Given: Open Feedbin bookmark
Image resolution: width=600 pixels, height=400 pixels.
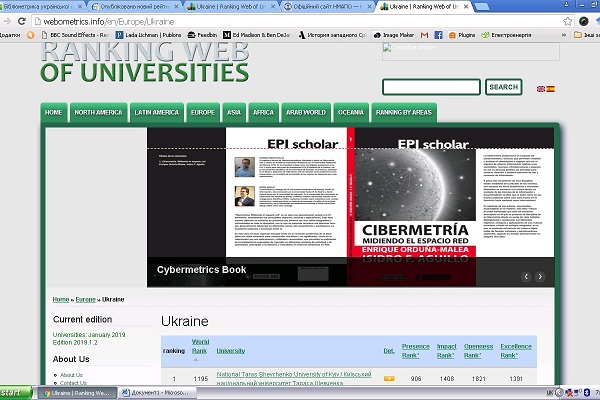Looking at the screenshot, I should [x=202, y=35].
